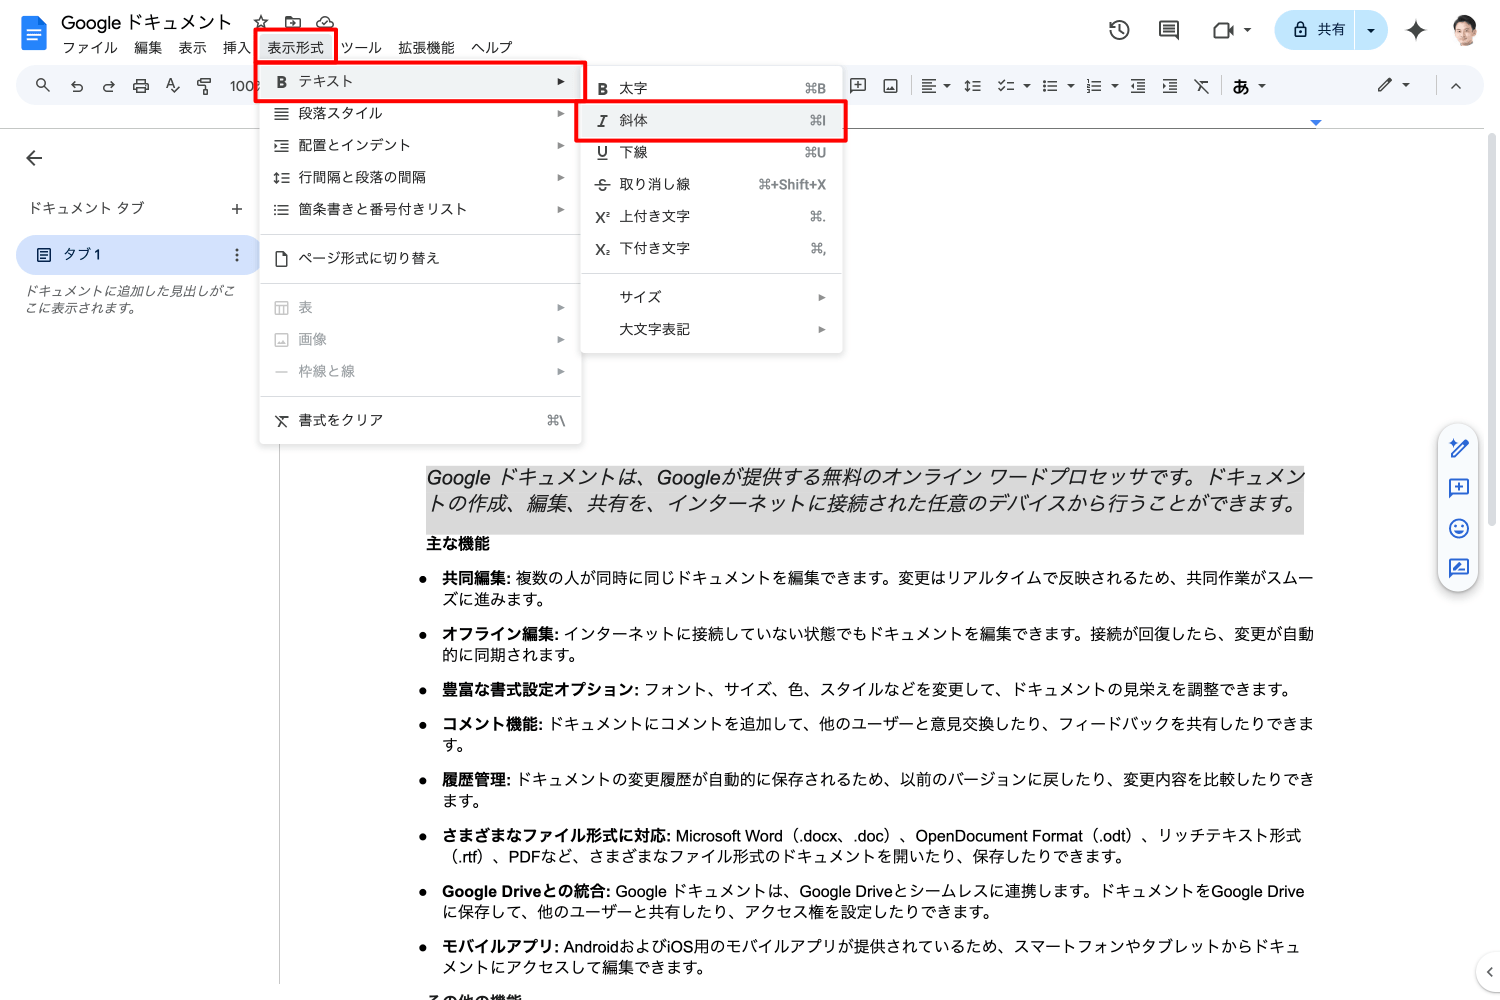Activate the paint format tool
Viewport: 1500px width, 1000px height.
[205, 86]
